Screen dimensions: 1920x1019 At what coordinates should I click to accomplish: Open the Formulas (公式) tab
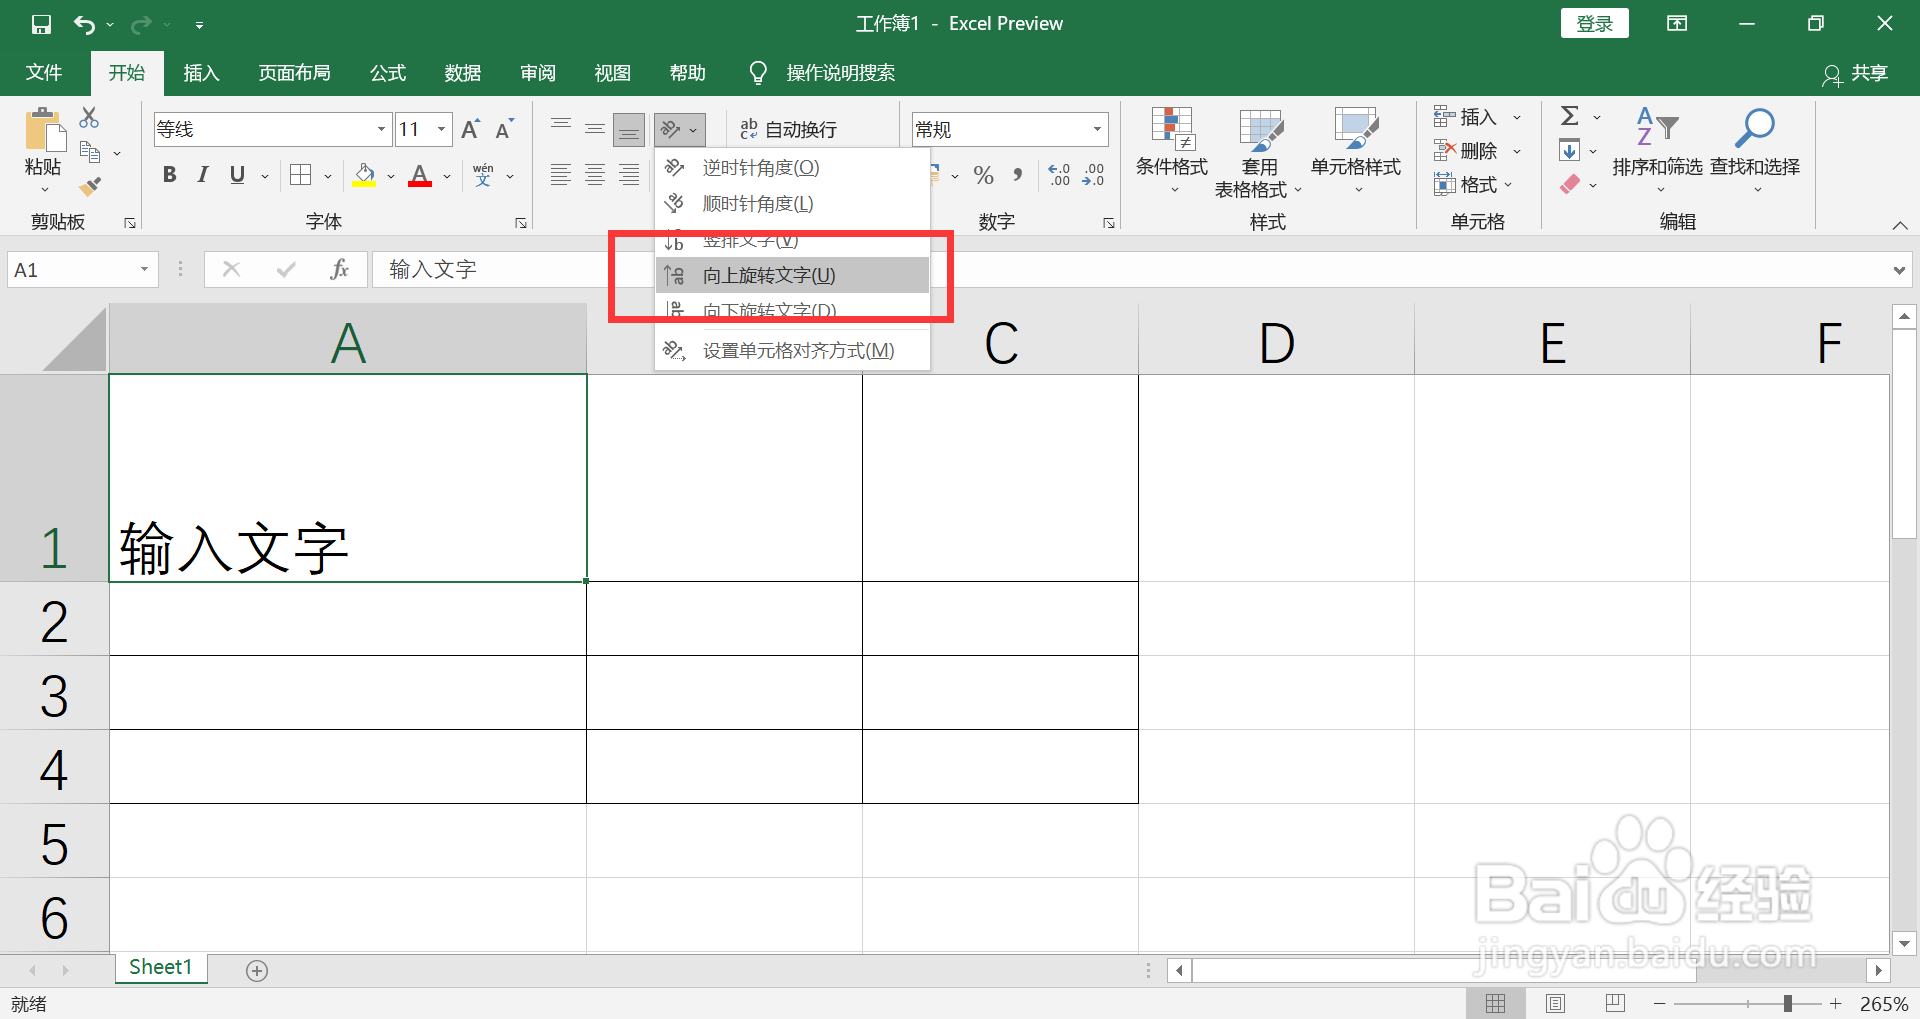coord(388,73)
